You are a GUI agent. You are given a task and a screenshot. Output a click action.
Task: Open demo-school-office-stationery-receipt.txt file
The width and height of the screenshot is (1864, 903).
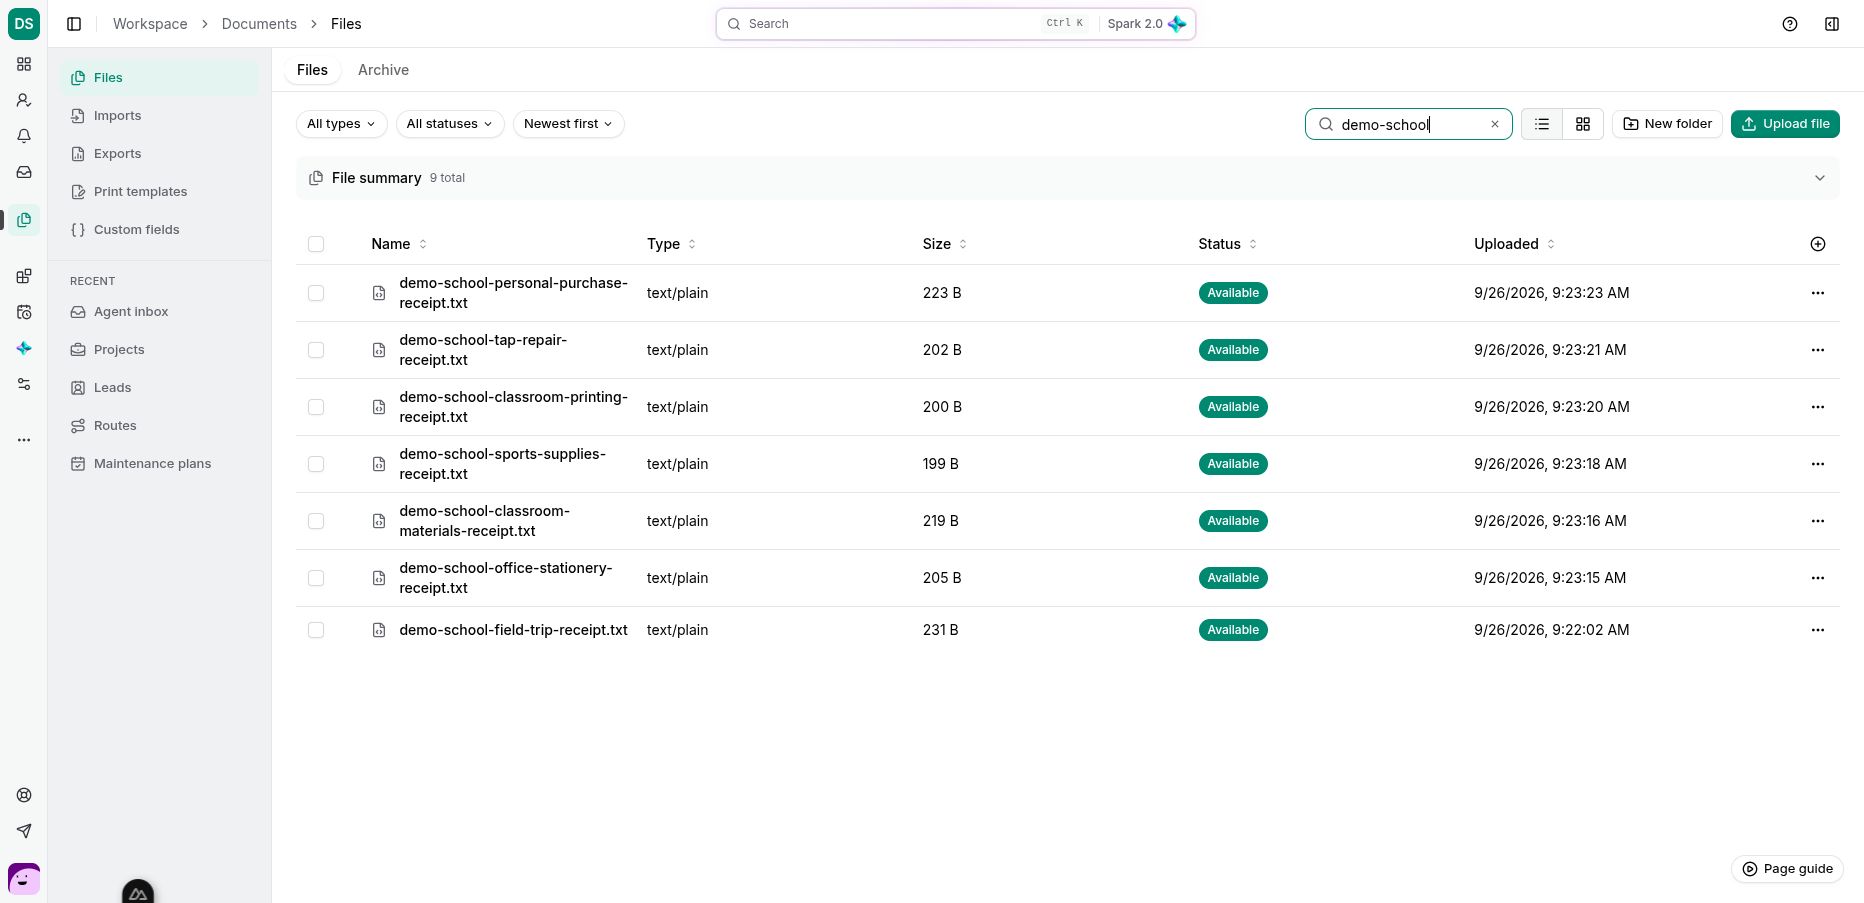click(505, 578)
